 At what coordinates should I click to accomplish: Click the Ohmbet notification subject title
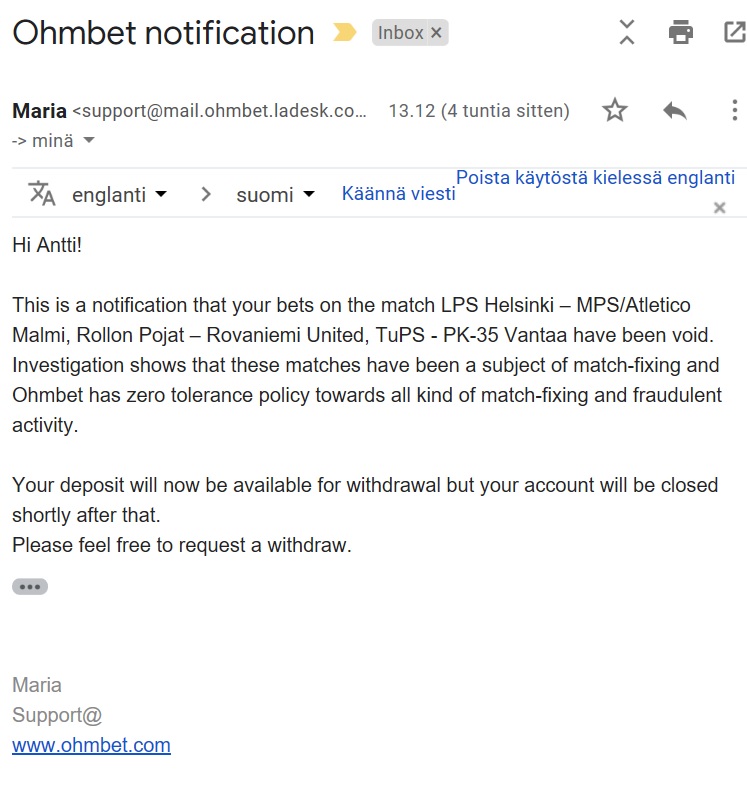coord(163,33)
